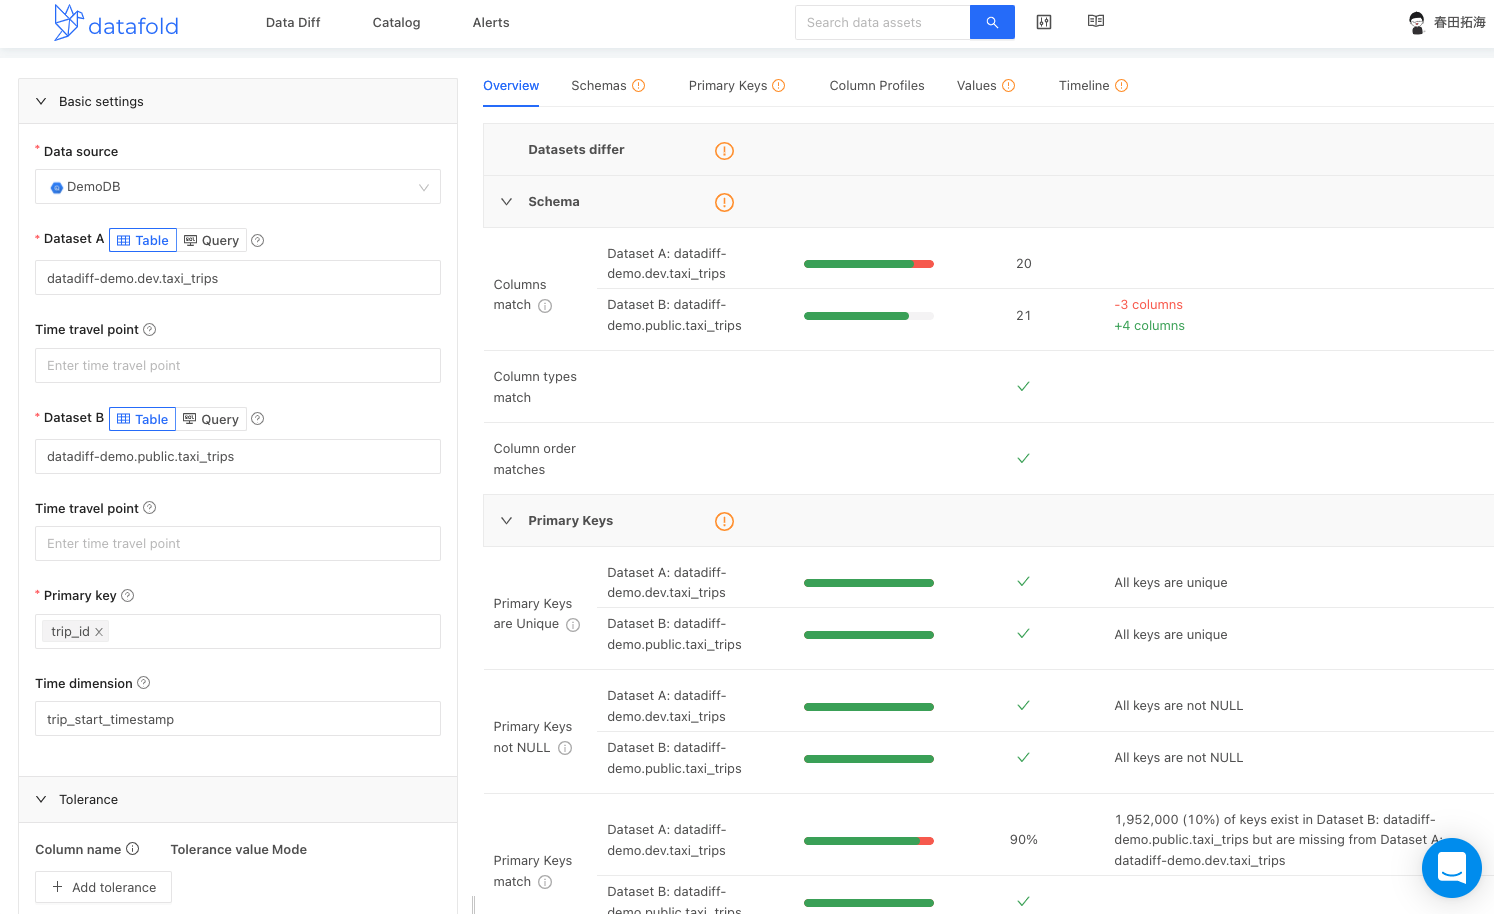The height and width of the screenshot is (914, 1494).
Task: Switch Dataset A input to Query mode
Action: tap(211, 240)
